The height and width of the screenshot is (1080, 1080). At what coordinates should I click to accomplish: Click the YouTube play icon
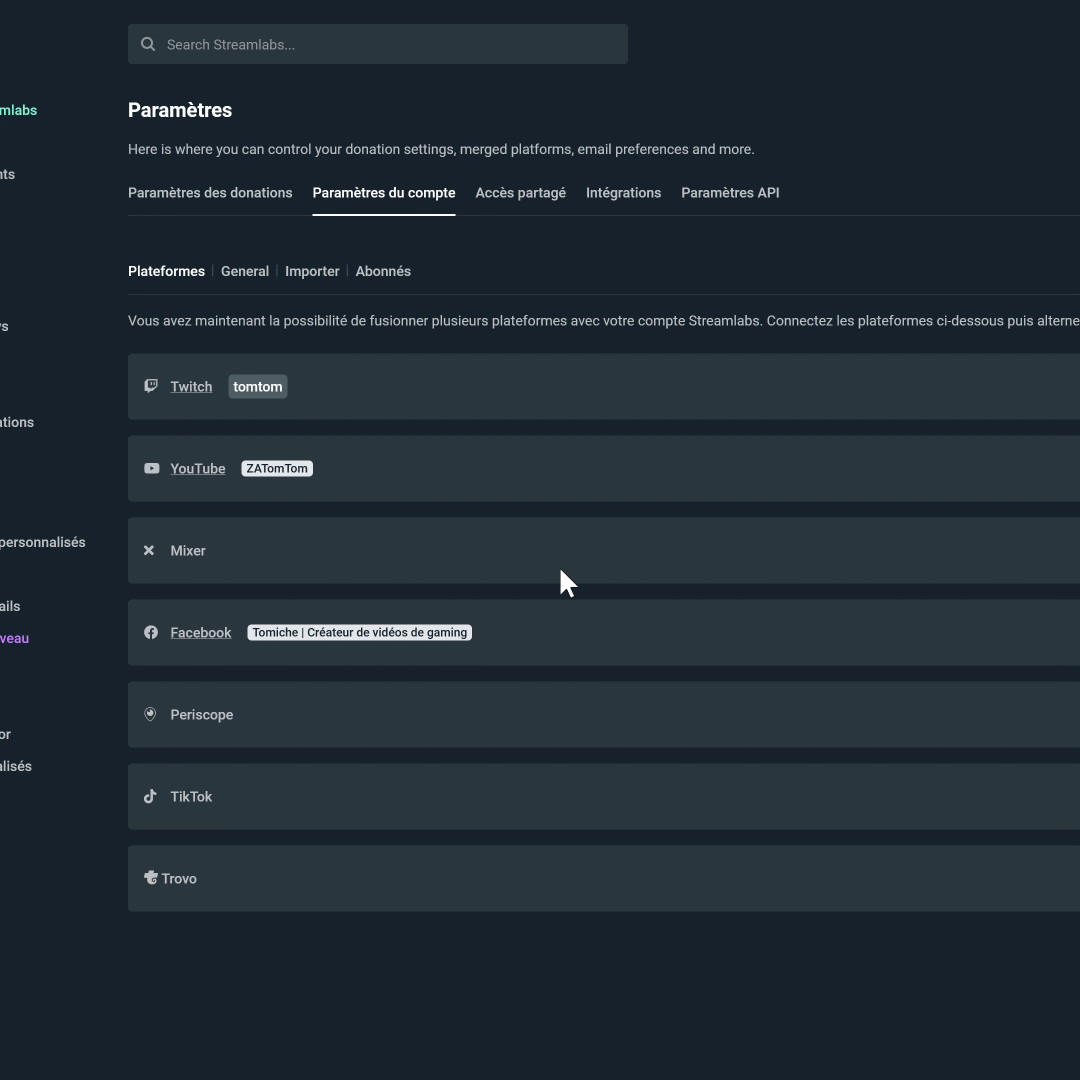(x=151, y=468)
